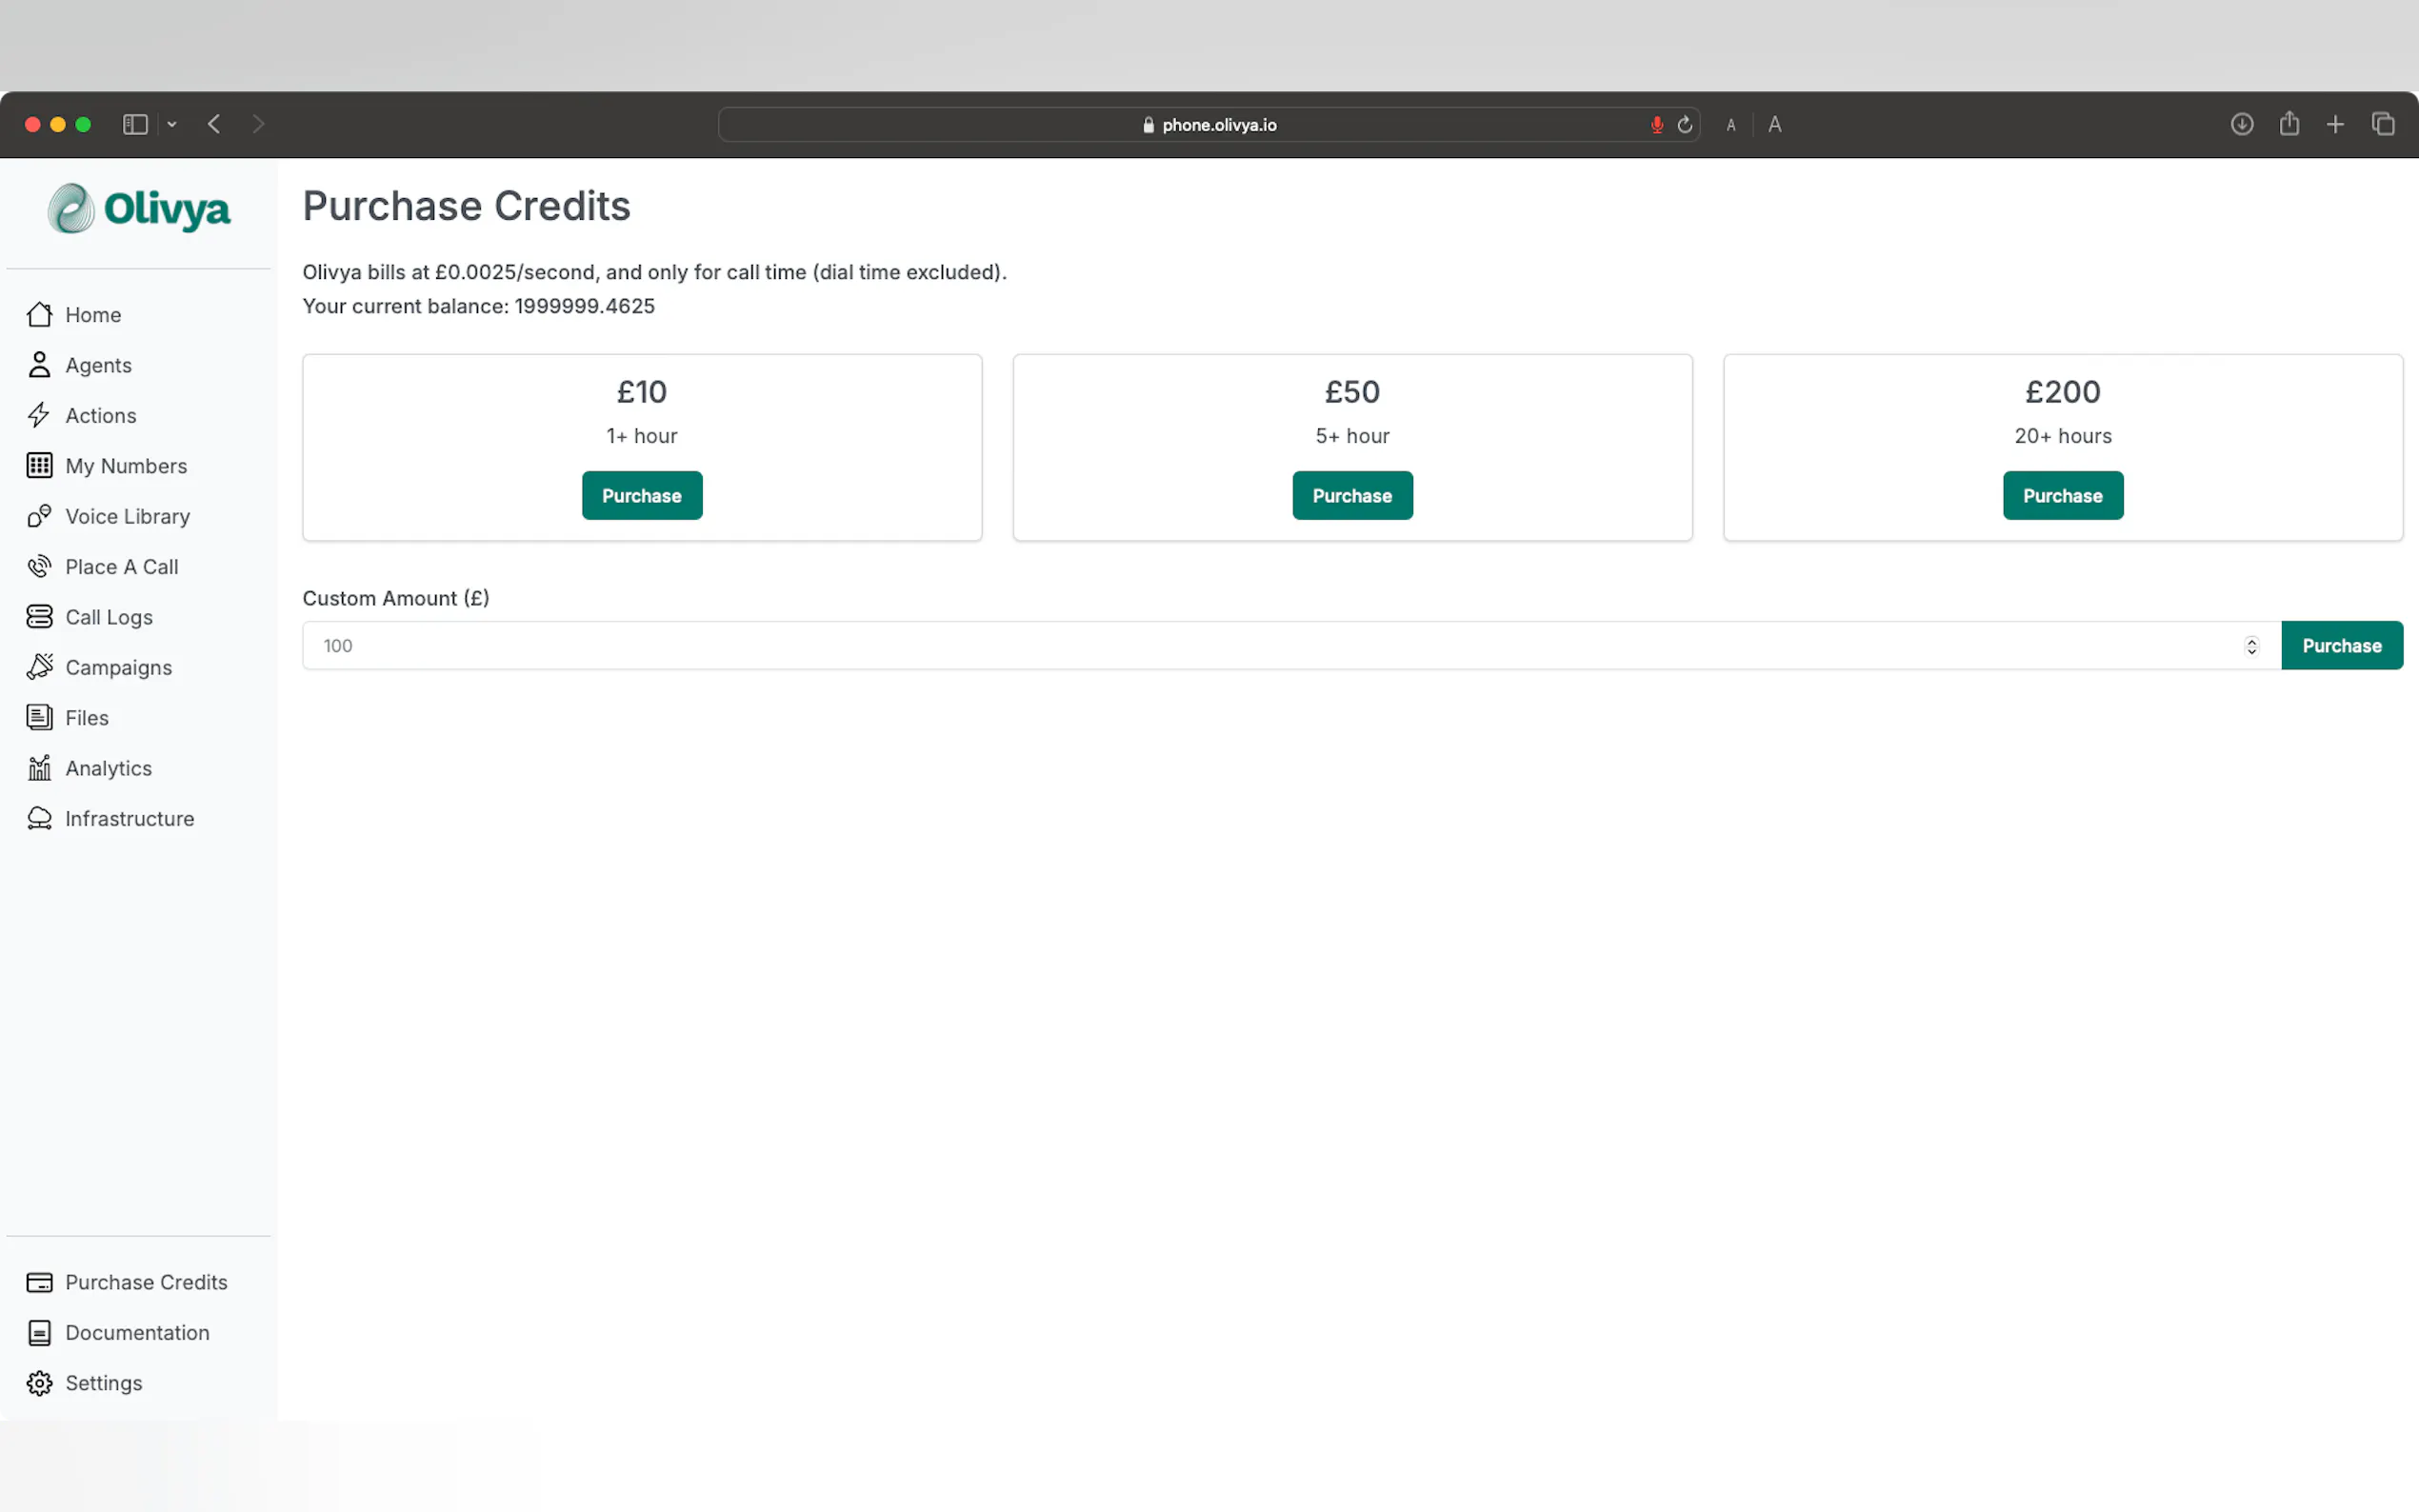This screenshot has width=2419, height=1512.
Task: Click the custom amount stepper arrows
Action: pos(2251,646)
